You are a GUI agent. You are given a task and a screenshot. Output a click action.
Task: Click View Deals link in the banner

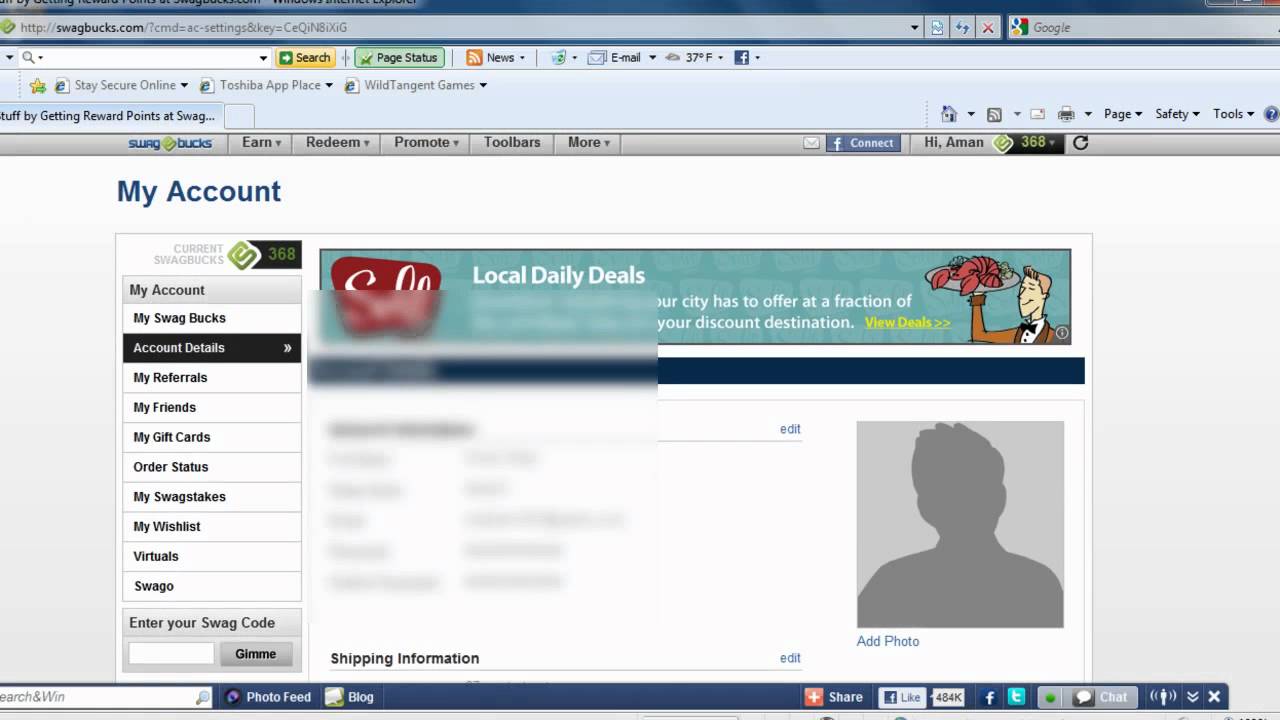pos(907,323)
